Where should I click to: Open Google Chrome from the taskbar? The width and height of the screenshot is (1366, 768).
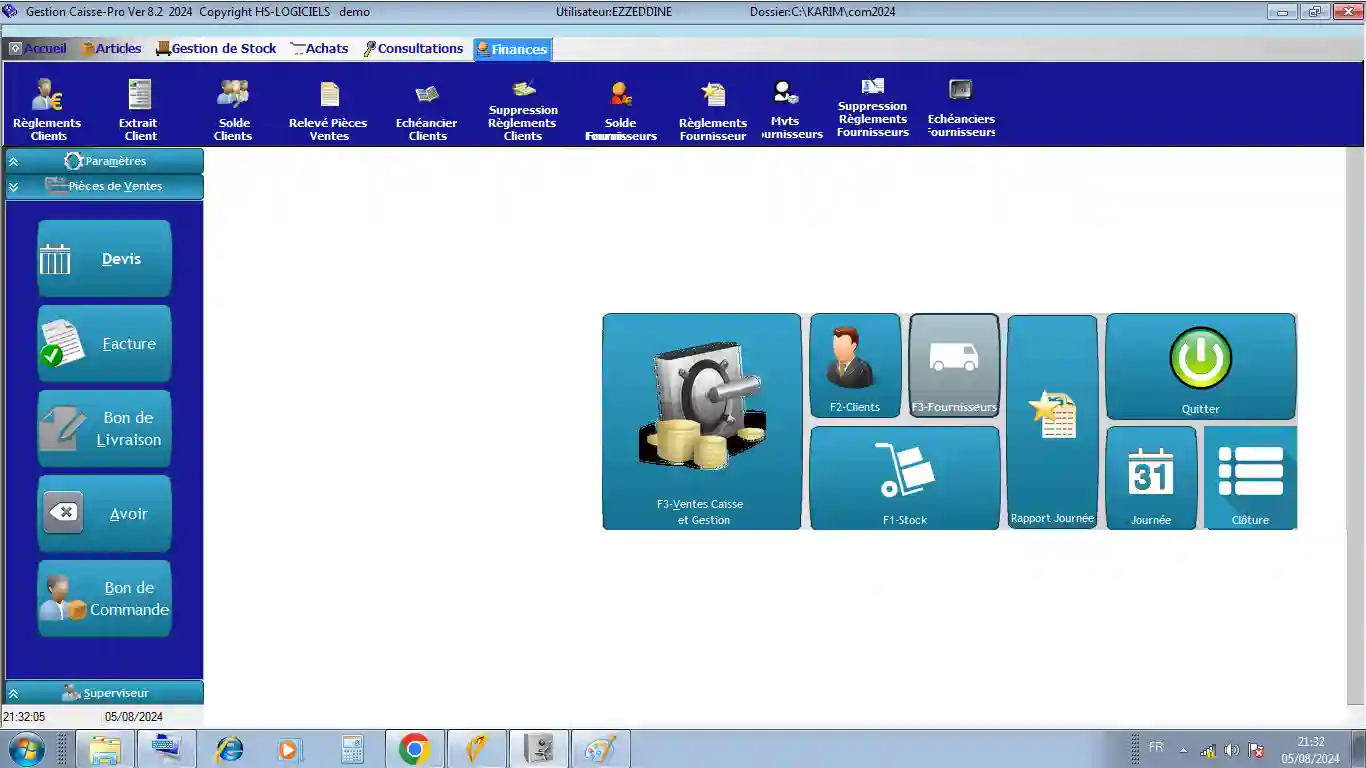[x=414, y=749]
